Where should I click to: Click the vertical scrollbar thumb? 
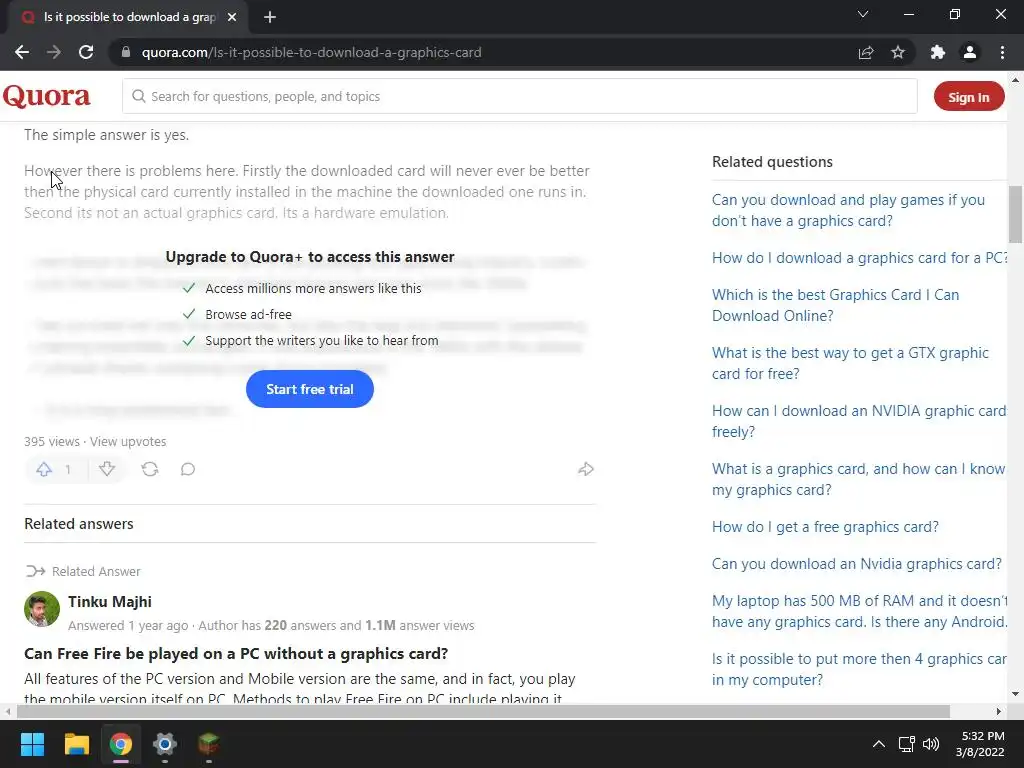(1016, 214)
